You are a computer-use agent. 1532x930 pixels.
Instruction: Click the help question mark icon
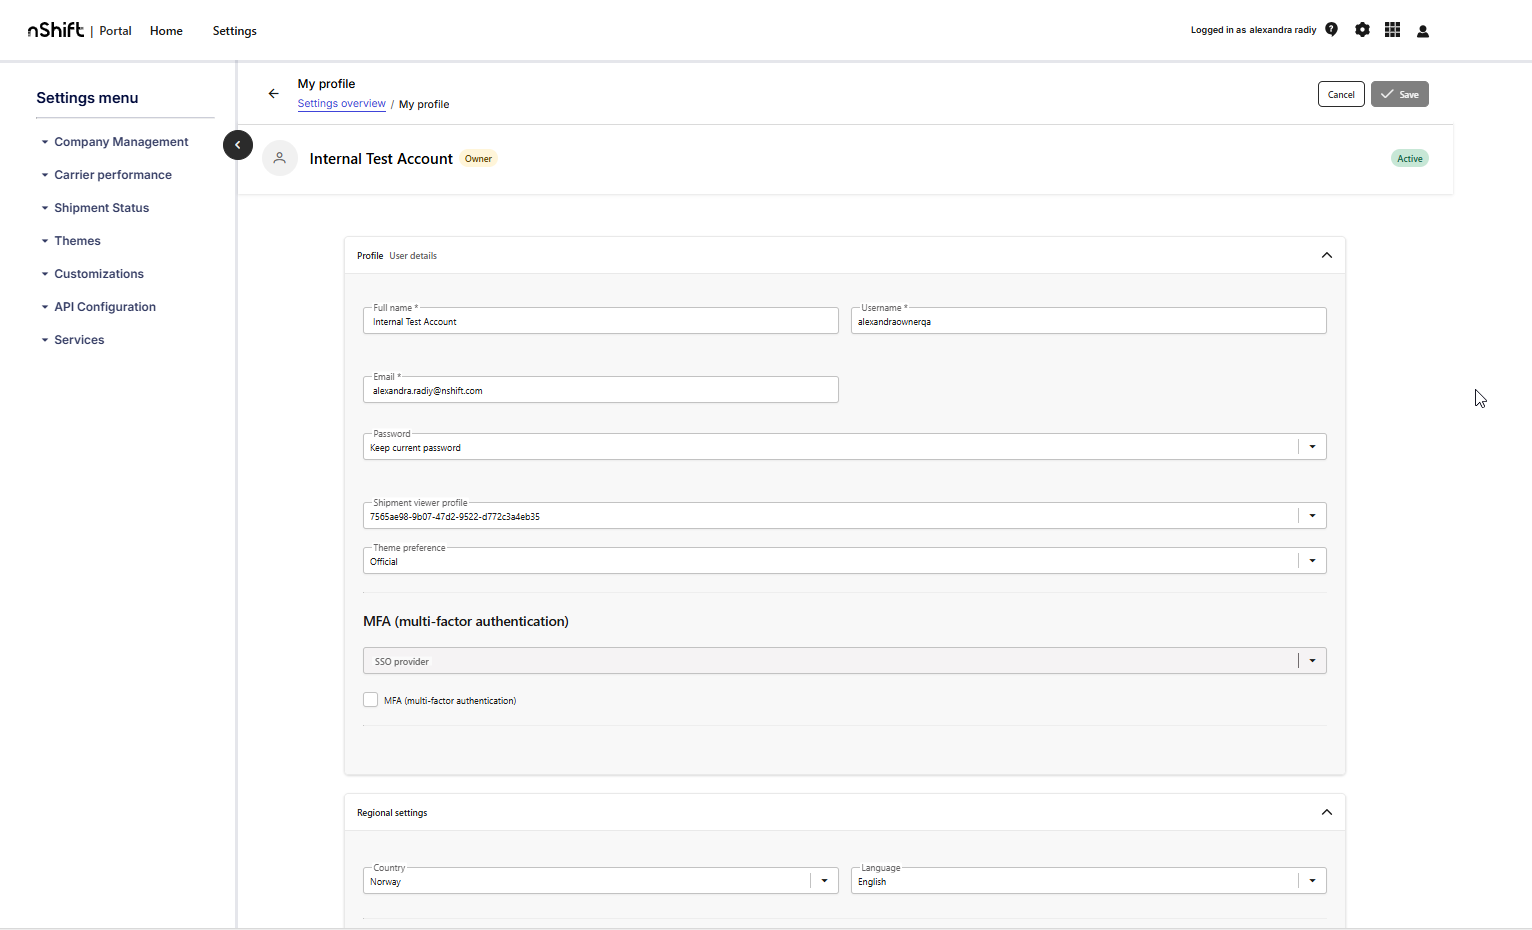point(1331,30)
